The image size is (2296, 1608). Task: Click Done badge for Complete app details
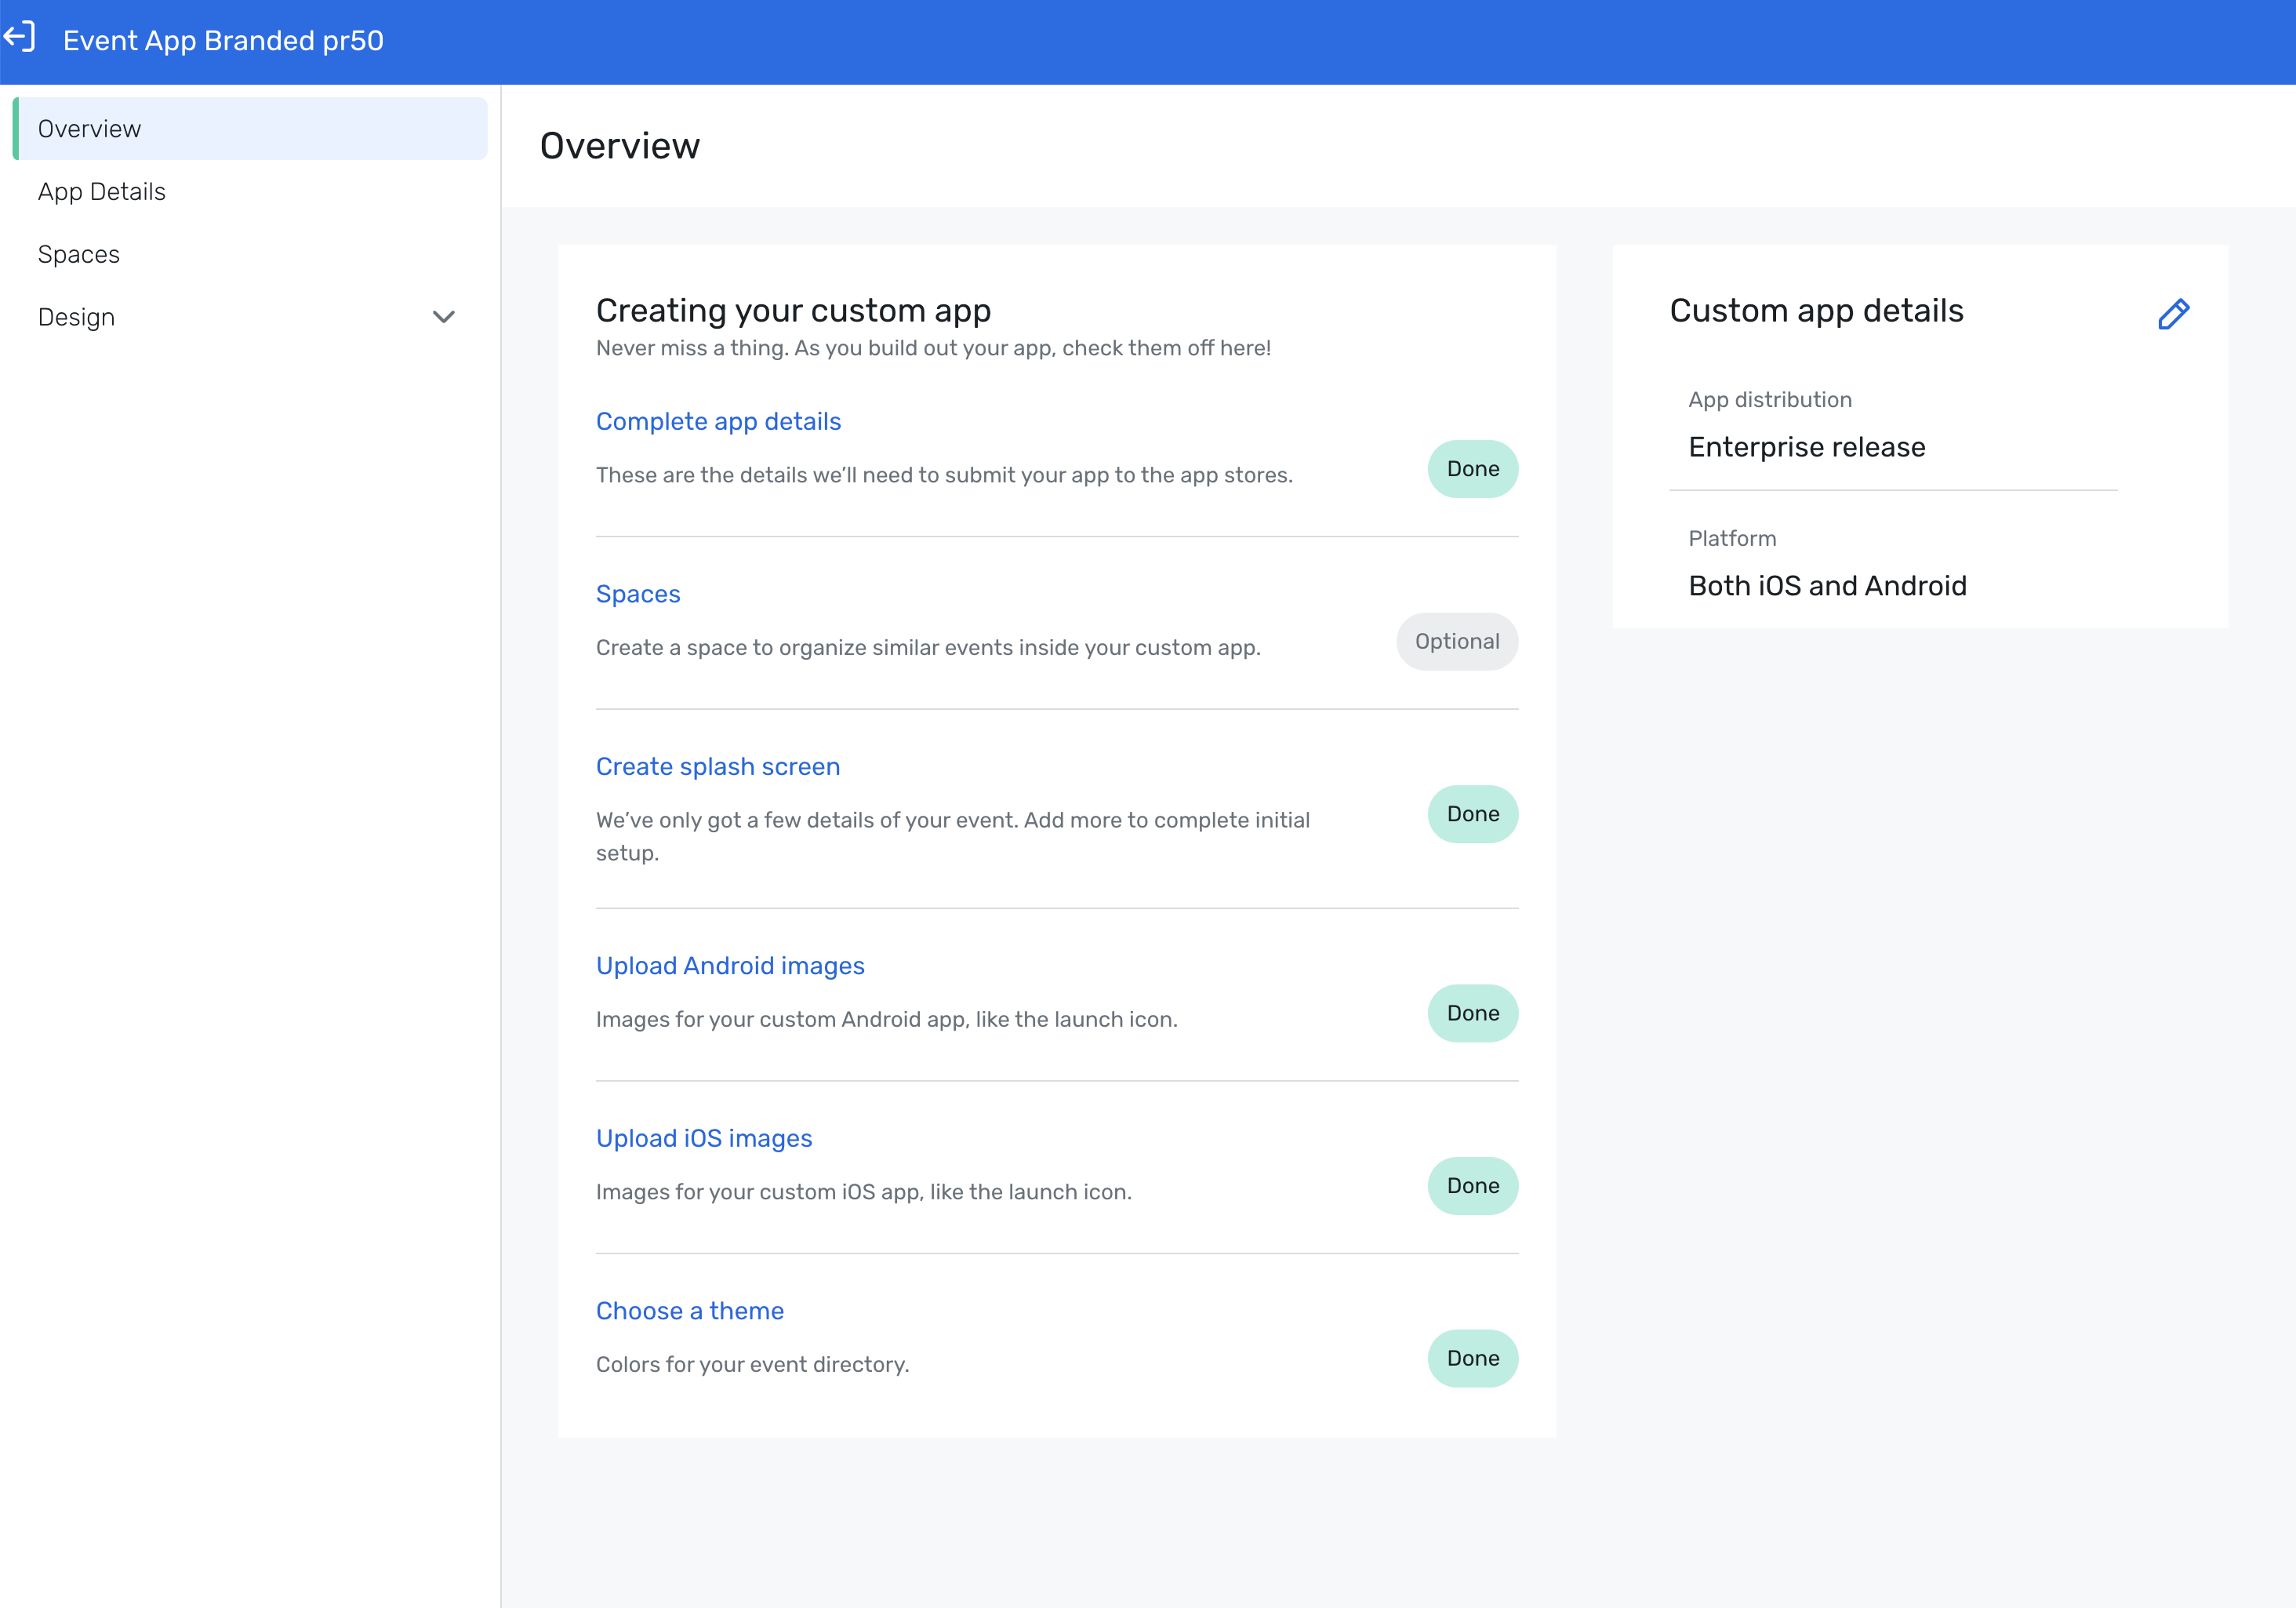coord(1472,469)
